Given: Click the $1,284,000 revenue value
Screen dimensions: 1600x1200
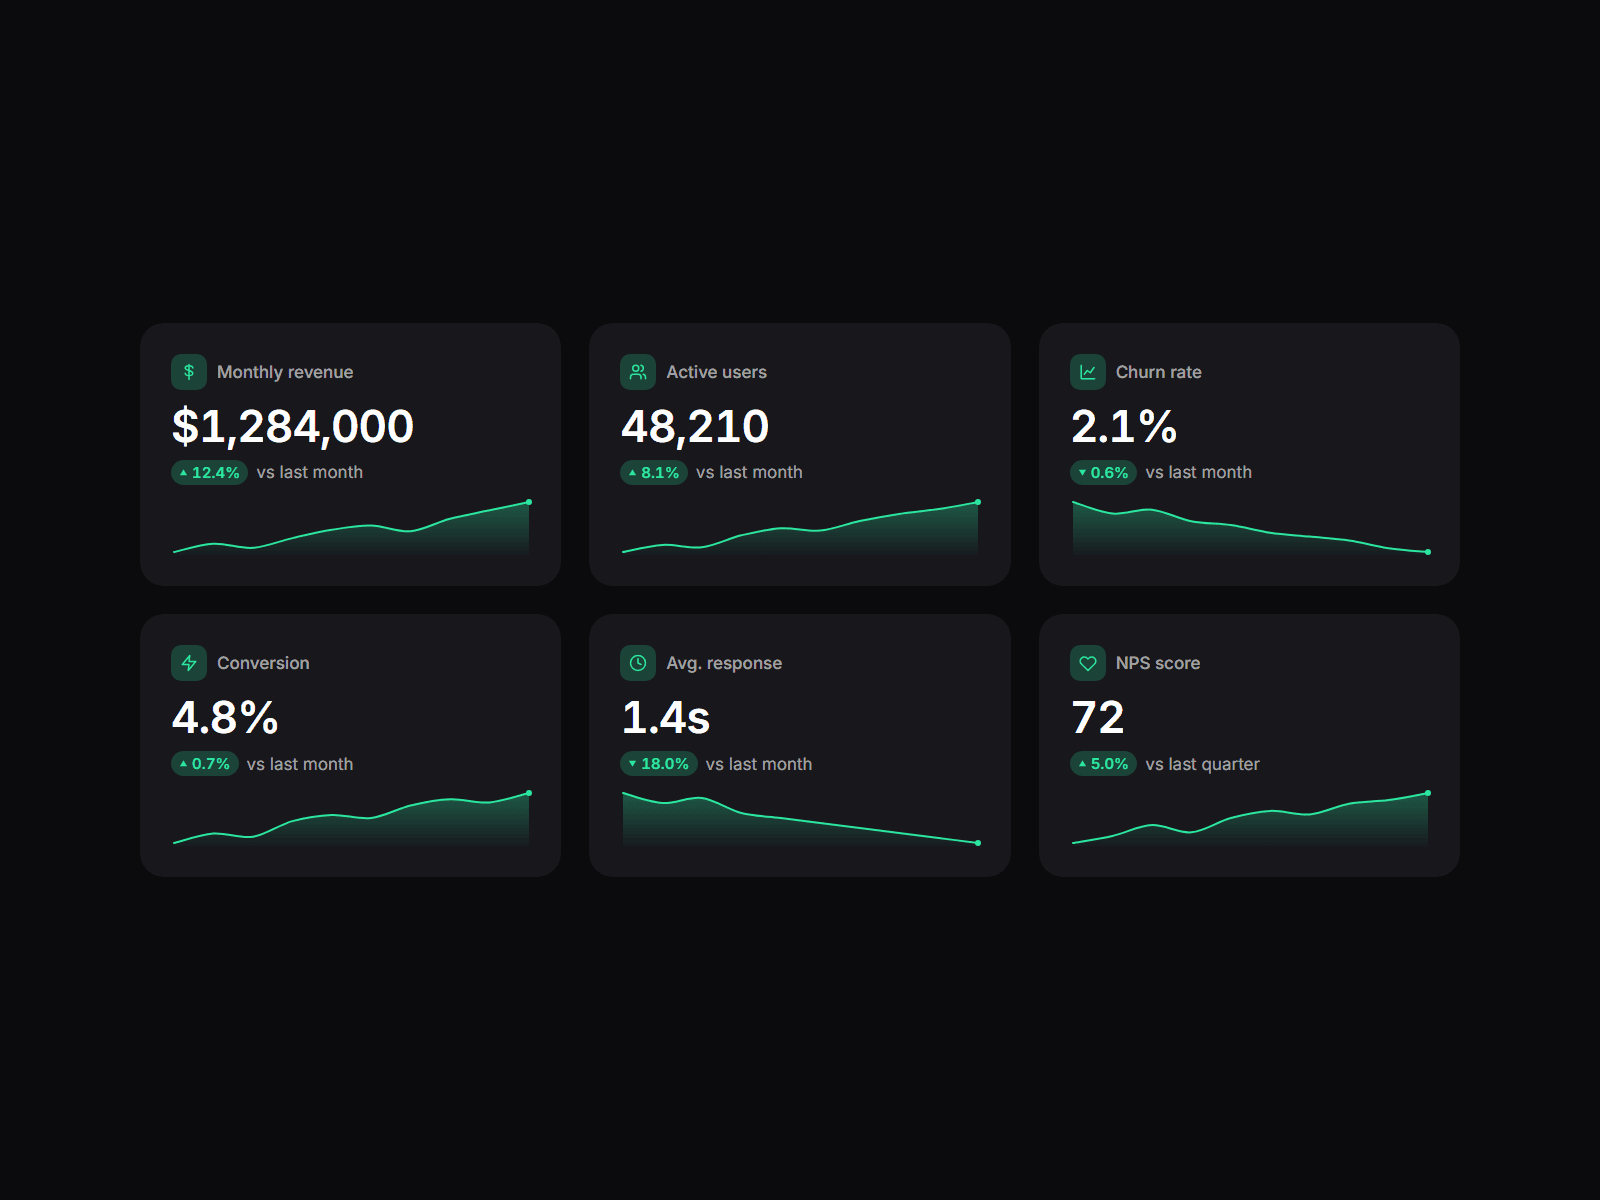Looking at the screenshot, I should click(293, 427).
